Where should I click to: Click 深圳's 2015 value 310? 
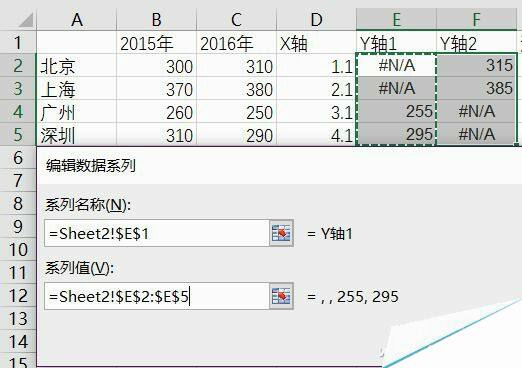pyautogui.click(x=157, y=134)
